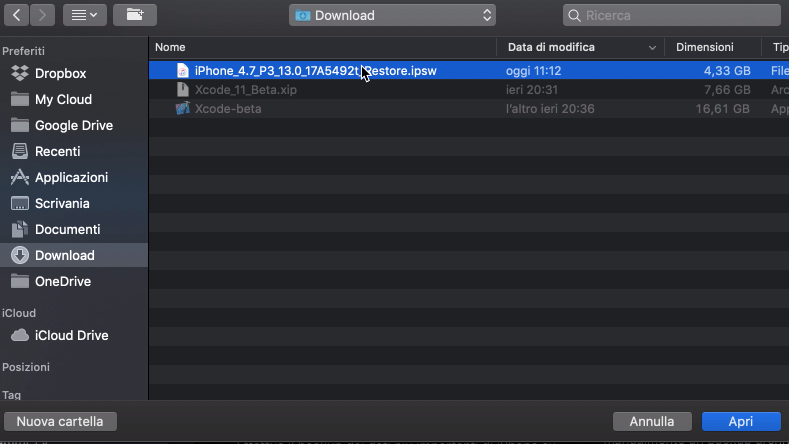Image resolution: width=789 pixels, height=444 pixels.
Task: Click the ieri 20:31 date cell
Action: point(532,90)
